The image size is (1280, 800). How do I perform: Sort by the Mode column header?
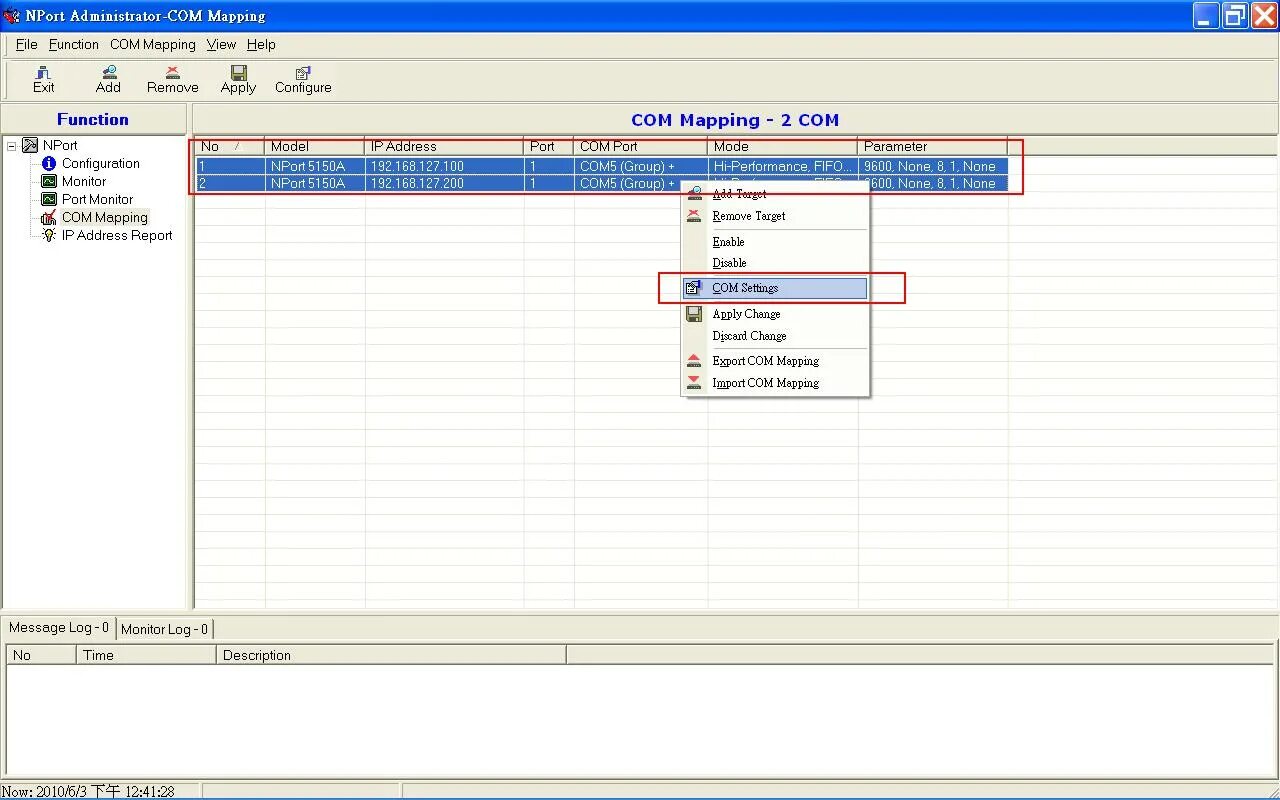pyautogui.click(x=782, y=146)
